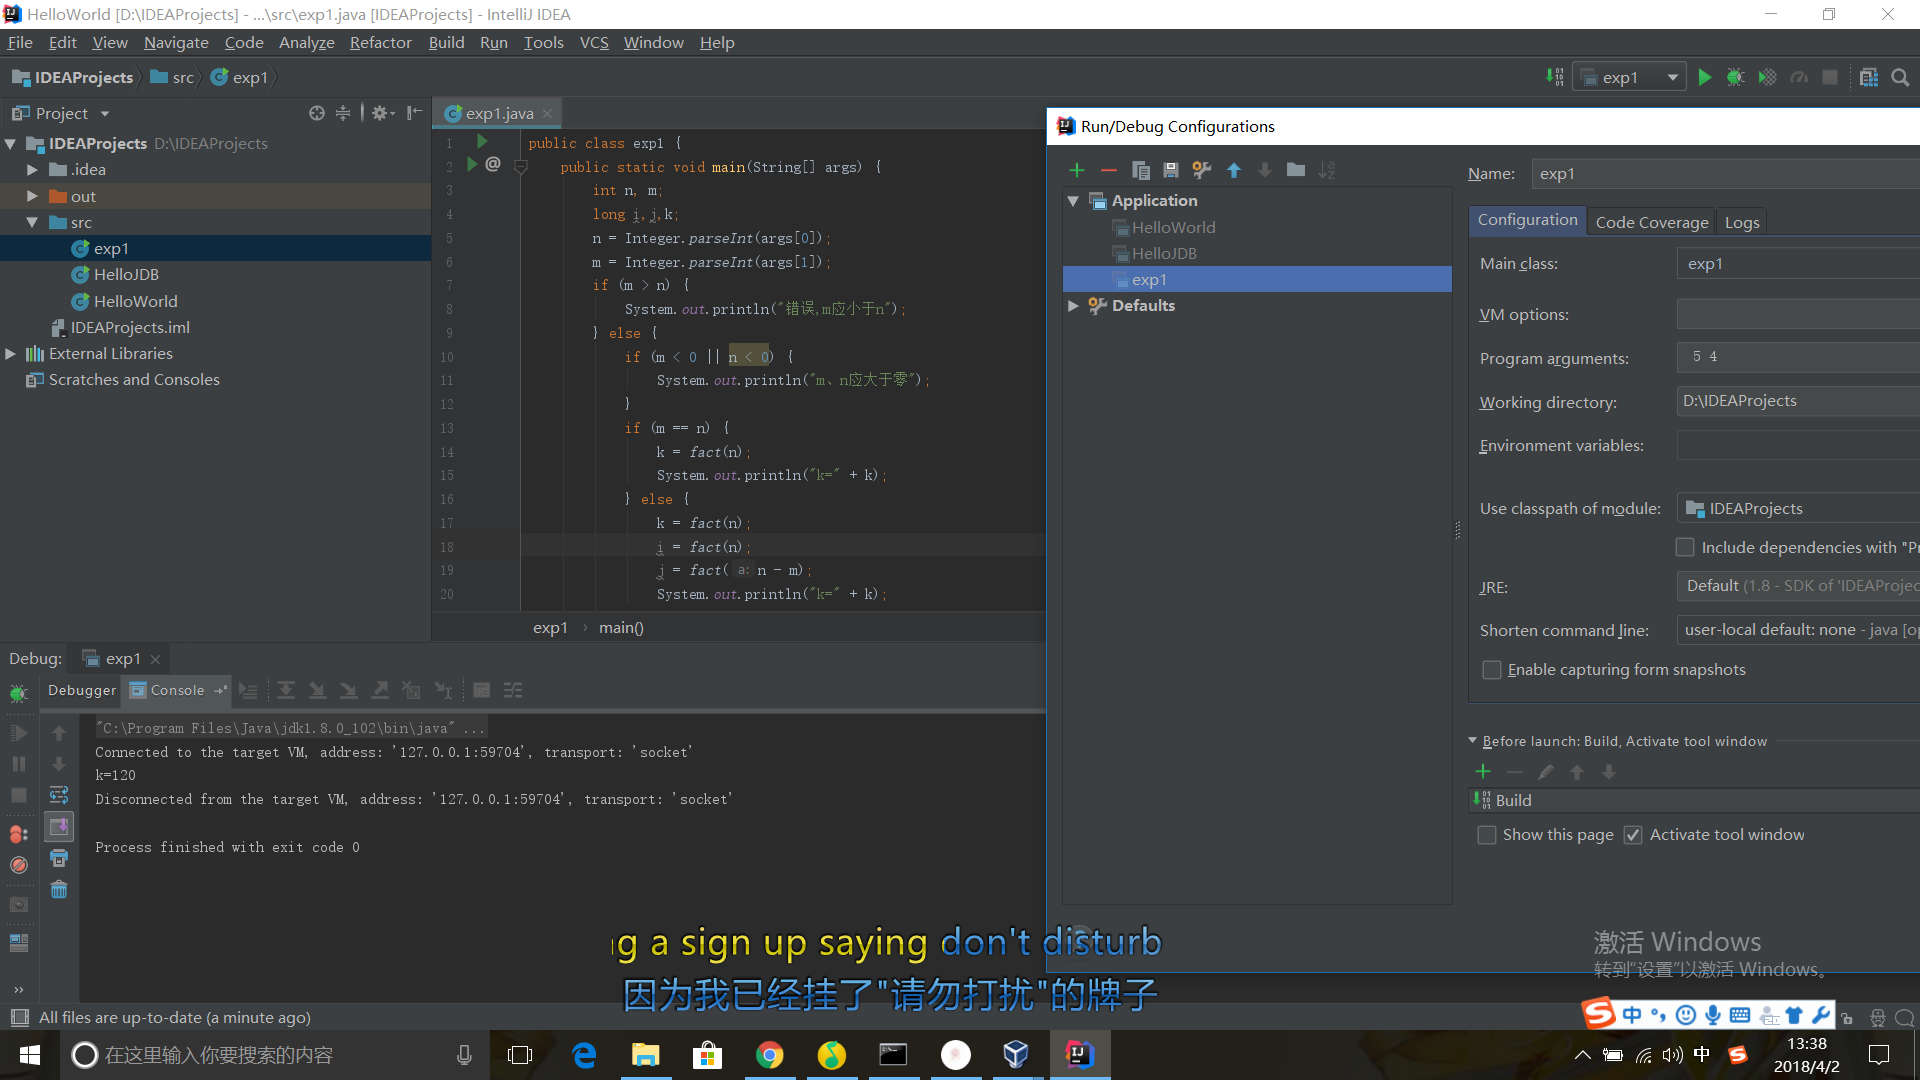Click Step Over icon in debugger toolbar

pos(286,690)
